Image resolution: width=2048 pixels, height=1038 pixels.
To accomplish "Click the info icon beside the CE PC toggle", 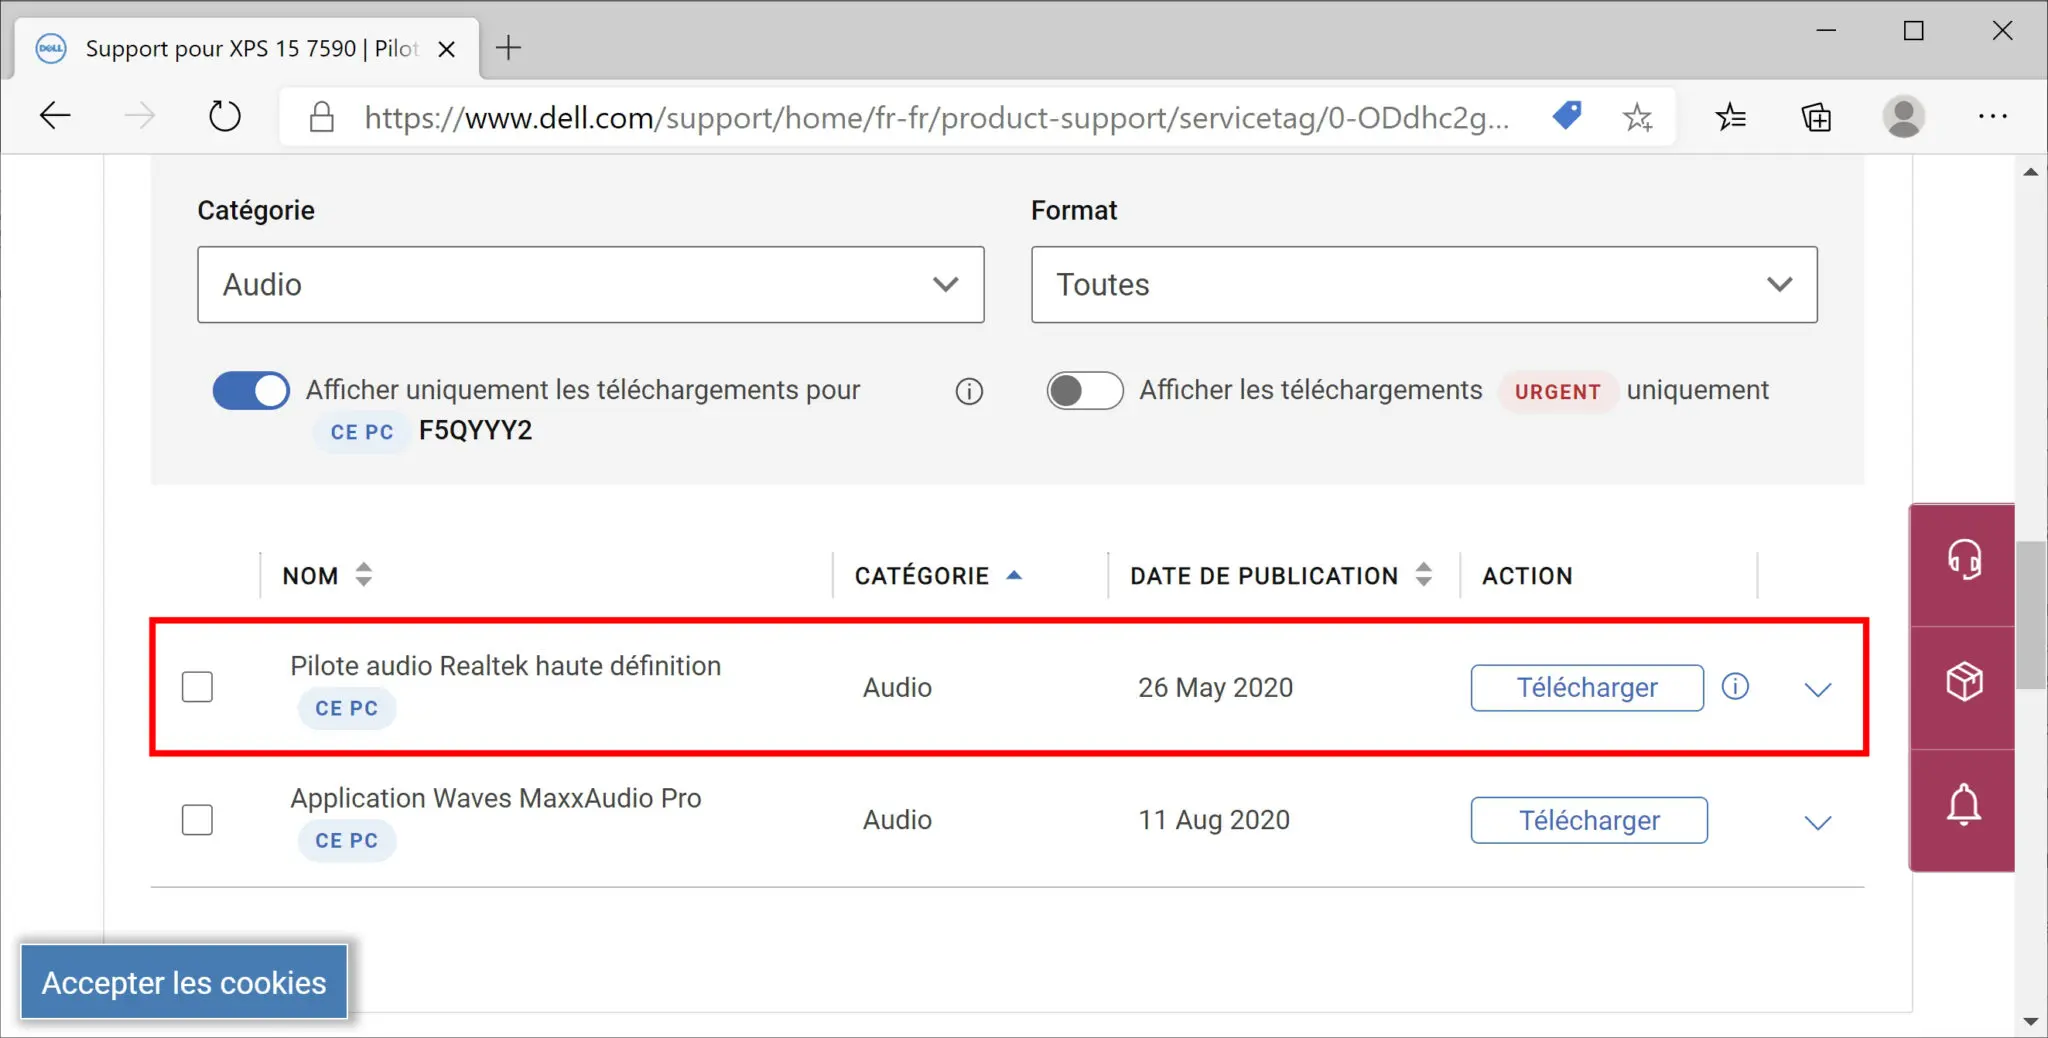I will [x=968, y=391].
